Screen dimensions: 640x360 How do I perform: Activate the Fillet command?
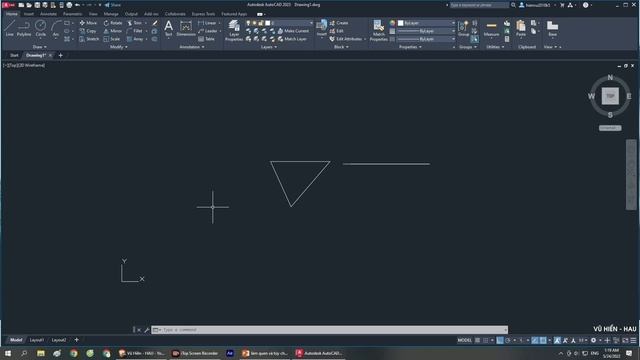pos(135,31)
